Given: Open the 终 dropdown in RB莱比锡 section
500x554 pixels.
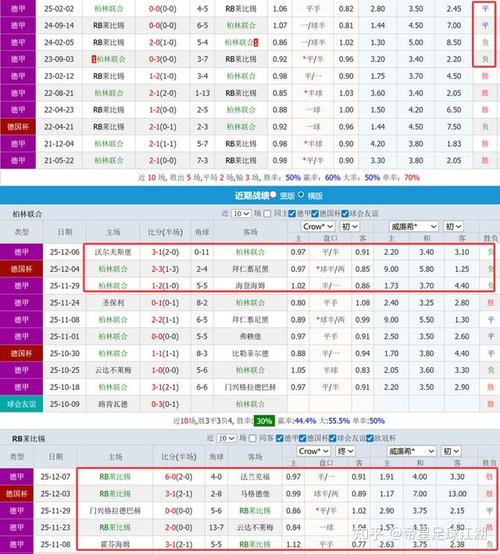Looking at the screenshot, I should tap(345, 451).
